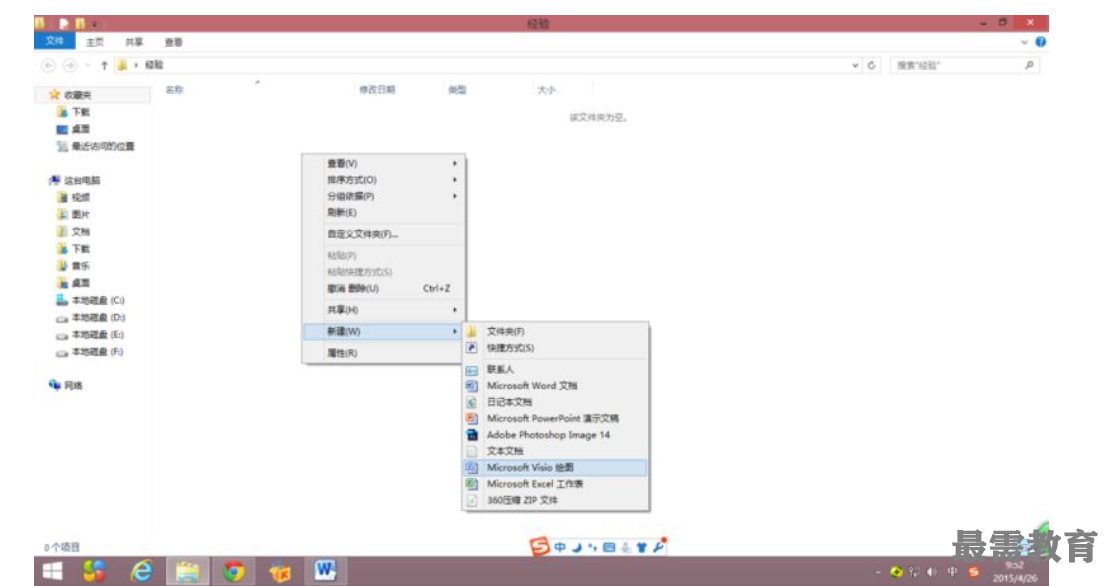Click the address bar path 经验
Screen dimensions: 1104x586
pos(153,65)
